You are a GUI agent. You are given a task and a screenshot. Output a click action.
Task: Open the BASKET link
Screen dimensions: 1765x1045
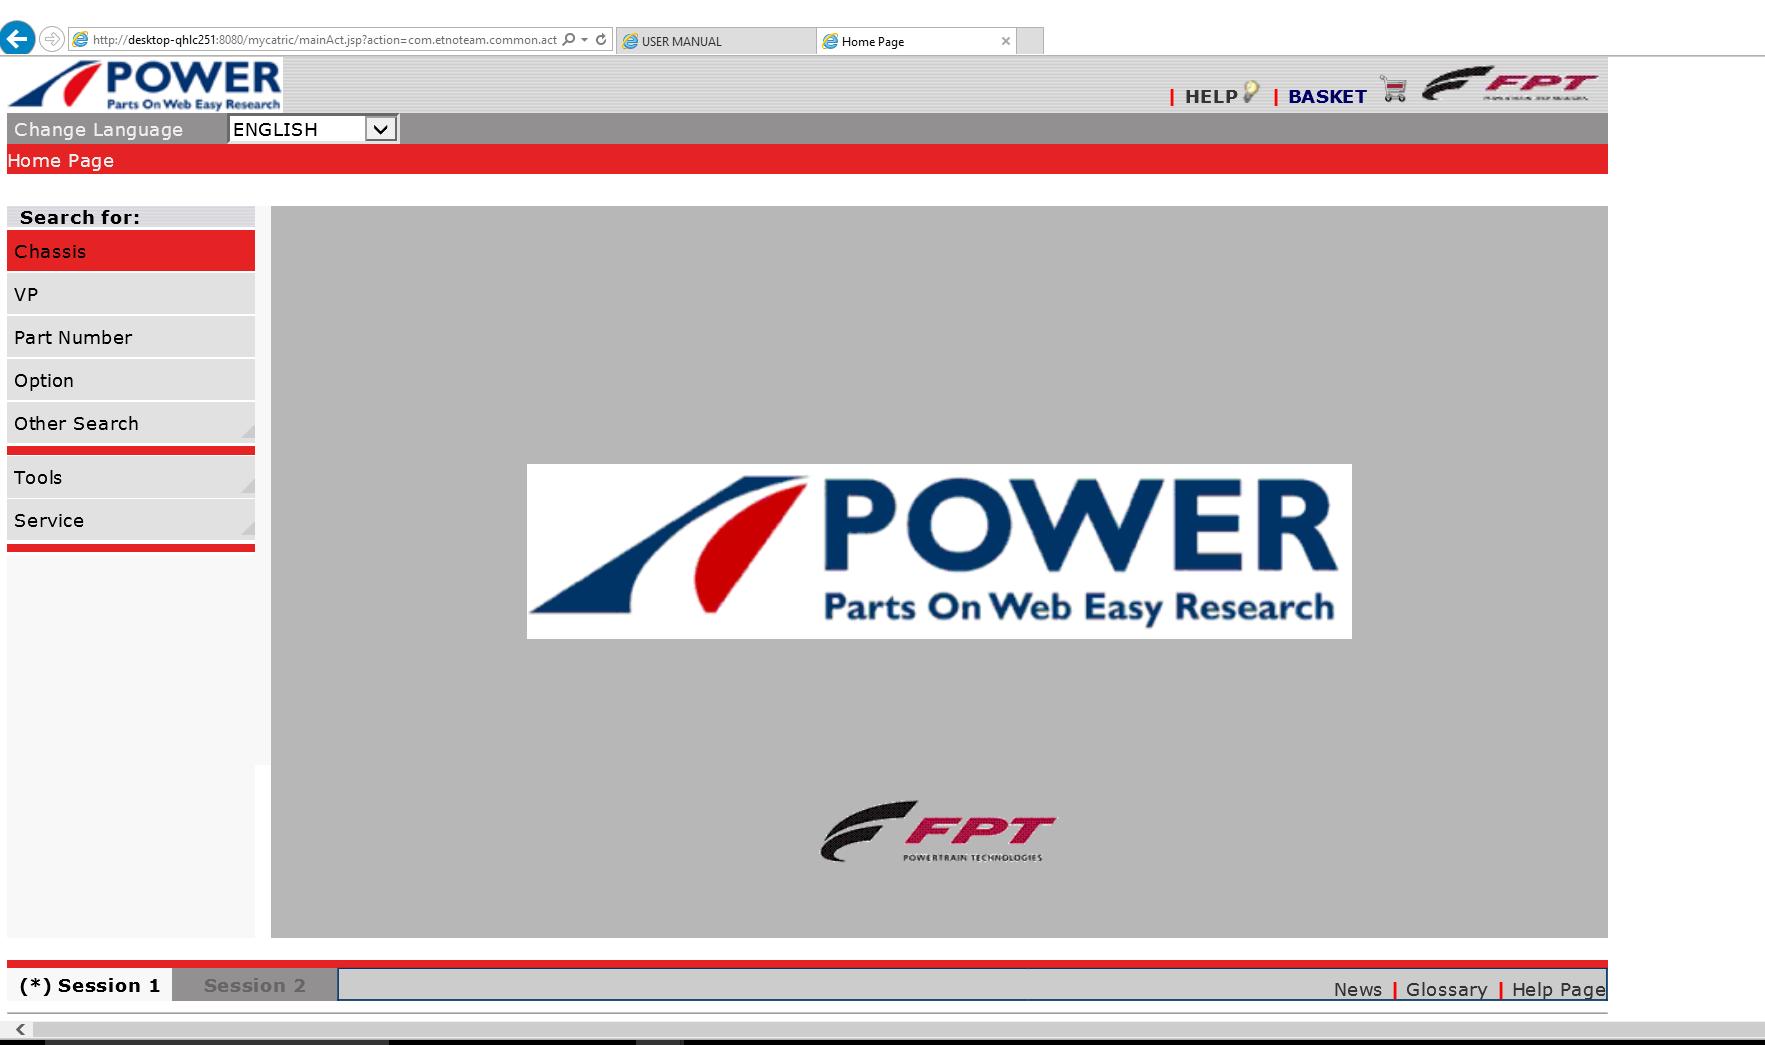[1327, 96]
